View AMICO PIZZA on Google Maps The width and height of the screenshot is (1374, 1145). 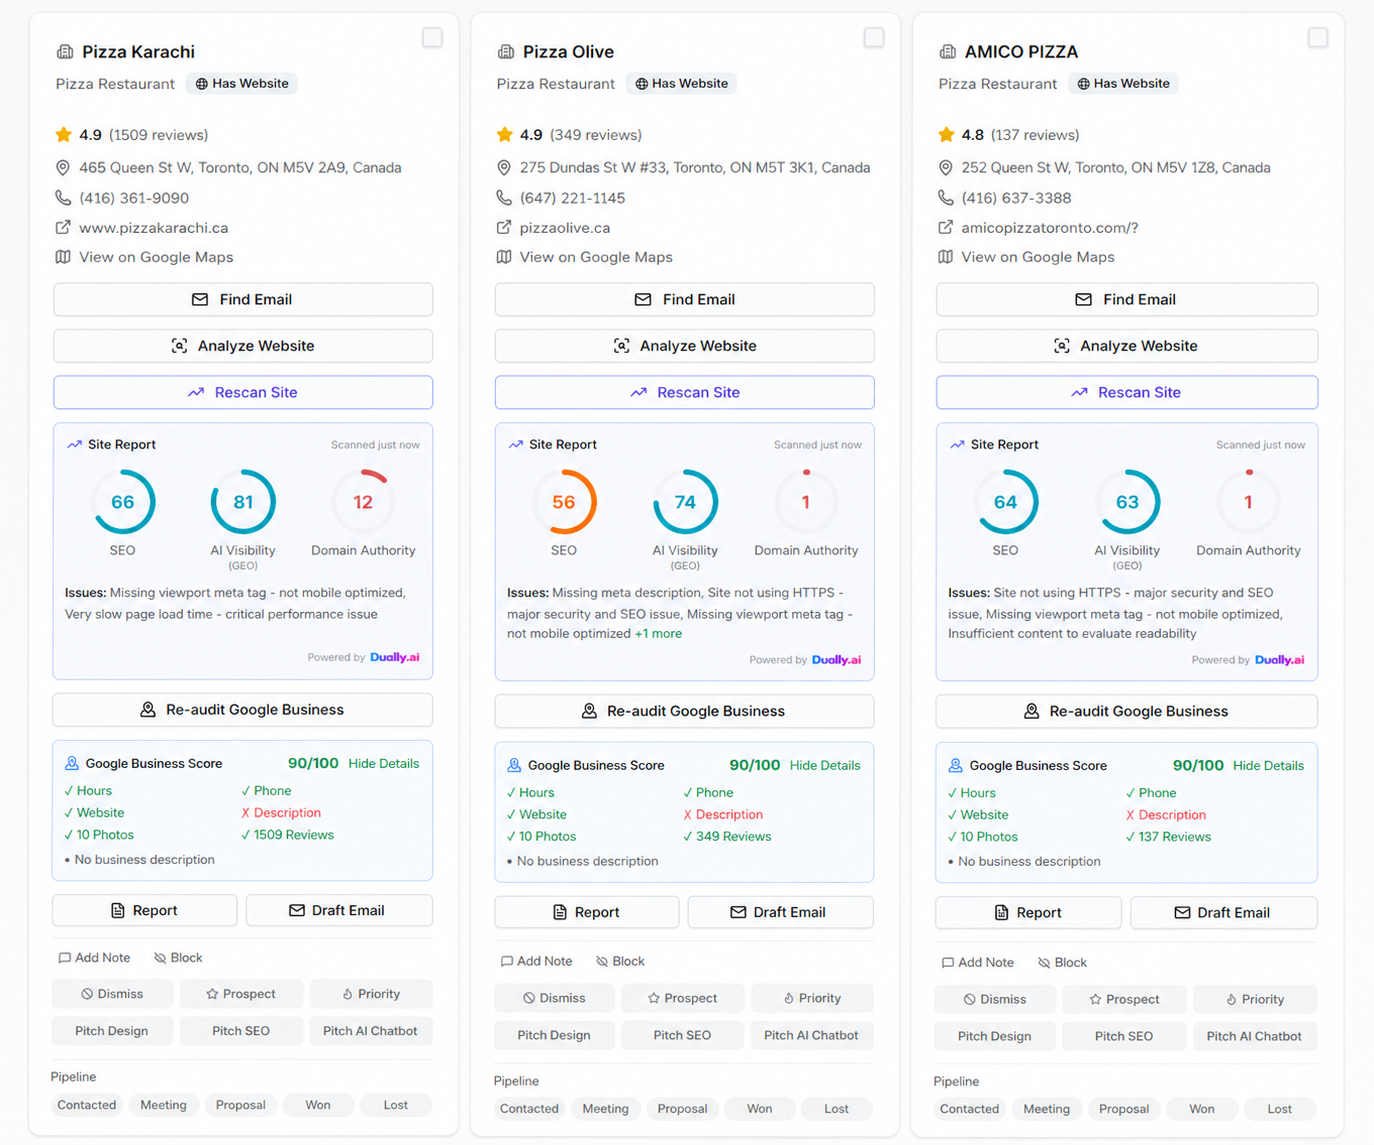pyautogui.click(x=1038, y=257)
